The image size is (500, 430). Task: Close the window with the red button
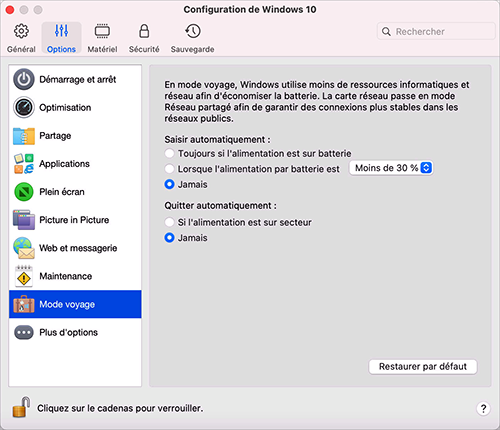[x=10, y=10]
